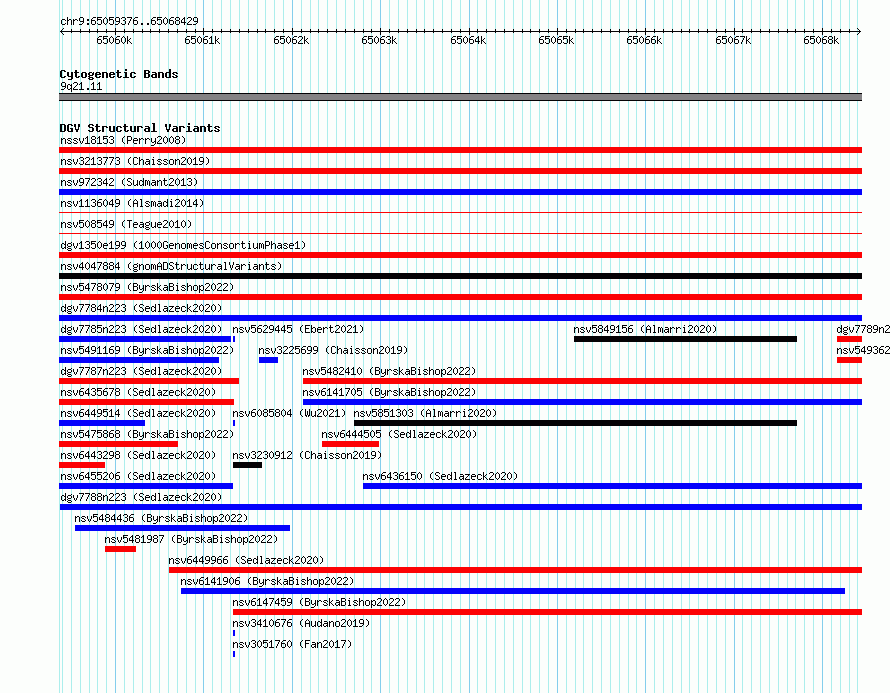Viewport: 890px width, 693px height.
Task: Select nsv6436150 (Sedlazeck2020) label
Action: (x=440, y=476)
